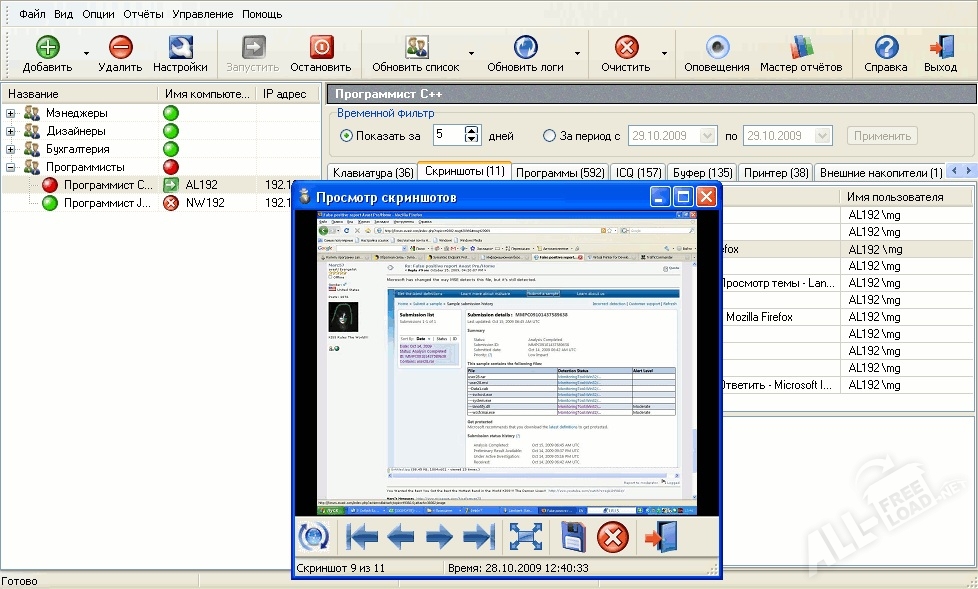Select the За период с radio button

[x=549, y=136]
